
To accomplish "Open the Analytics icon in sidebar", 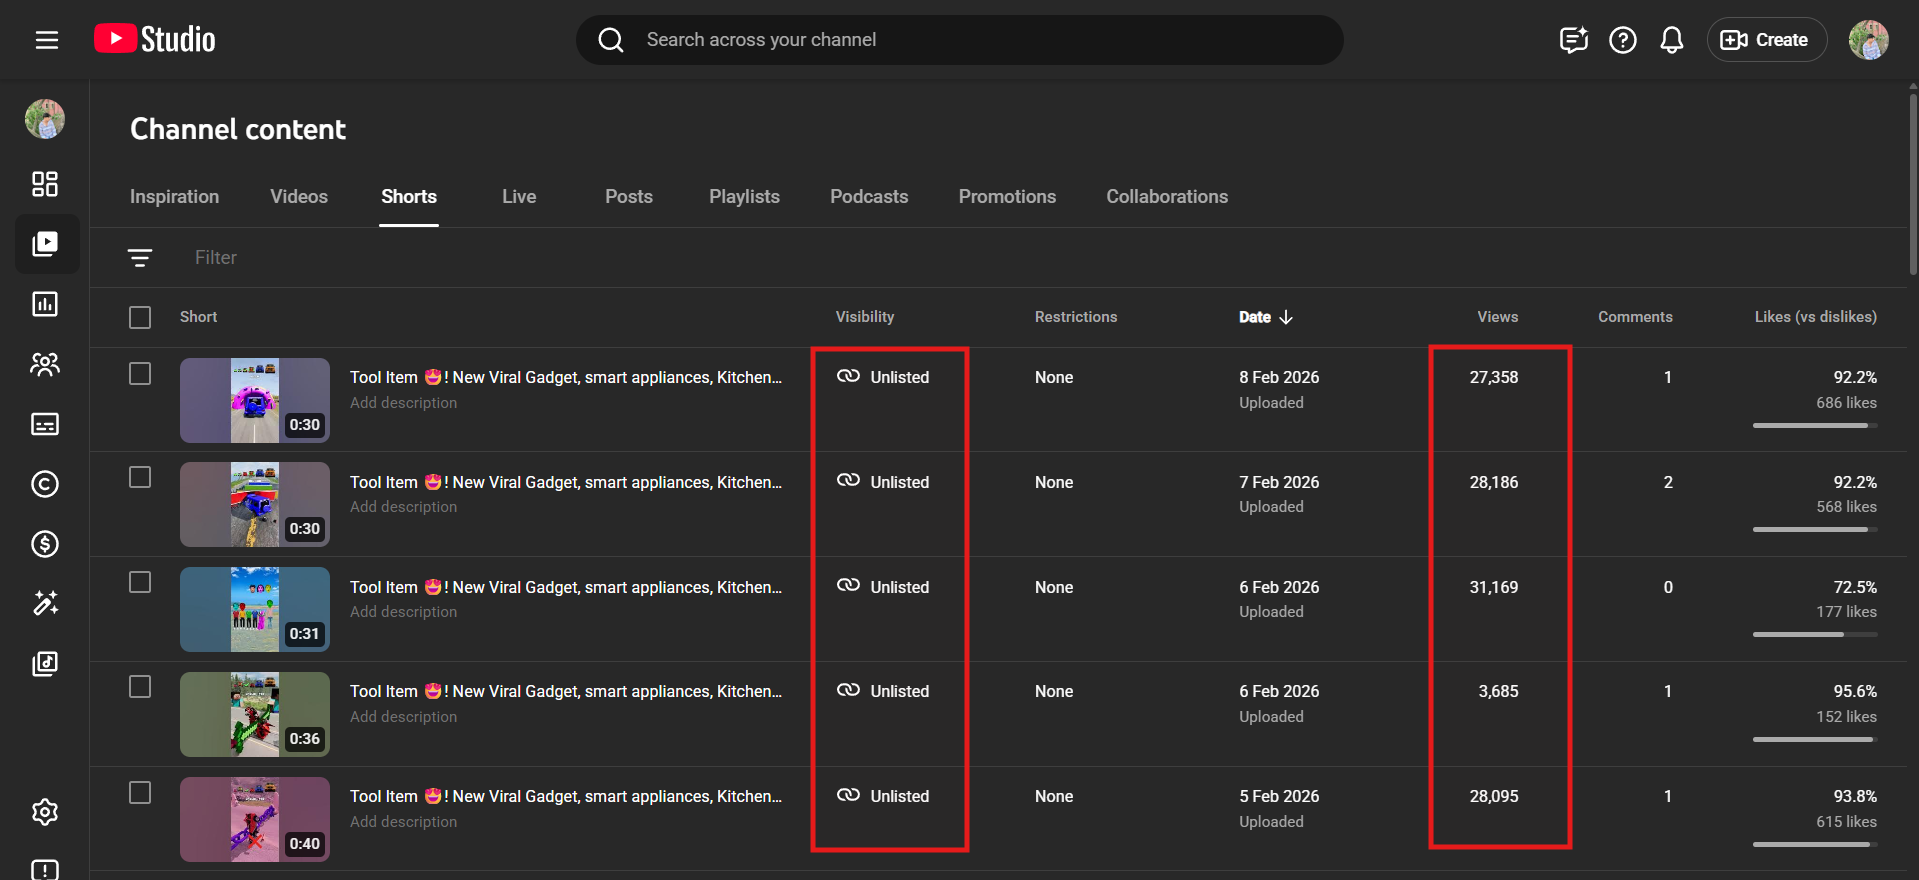I will pos(45,304).
